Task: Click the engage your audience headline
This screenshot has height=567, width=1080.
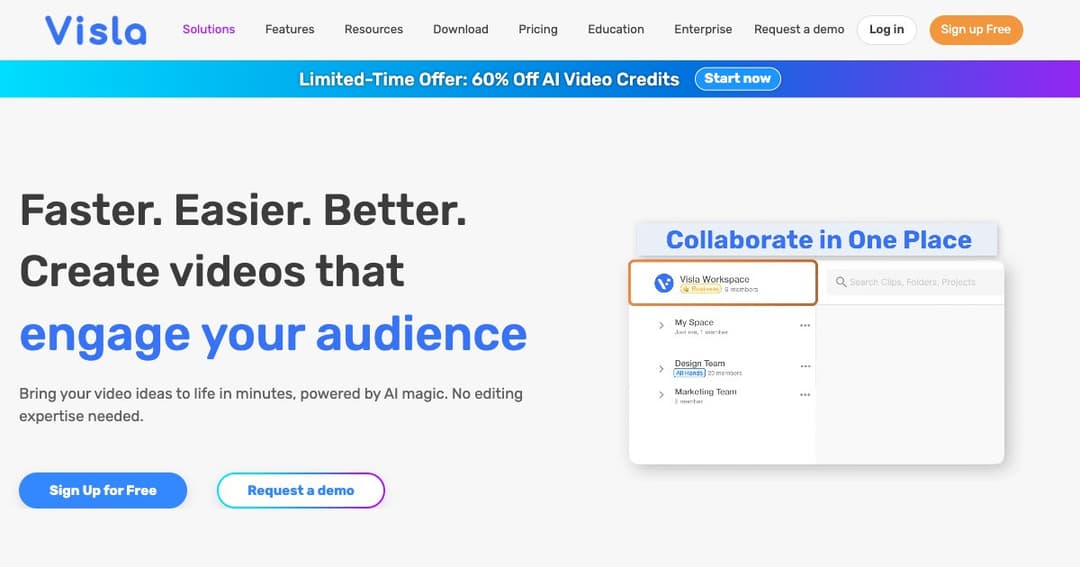Action: pos(273,336)
